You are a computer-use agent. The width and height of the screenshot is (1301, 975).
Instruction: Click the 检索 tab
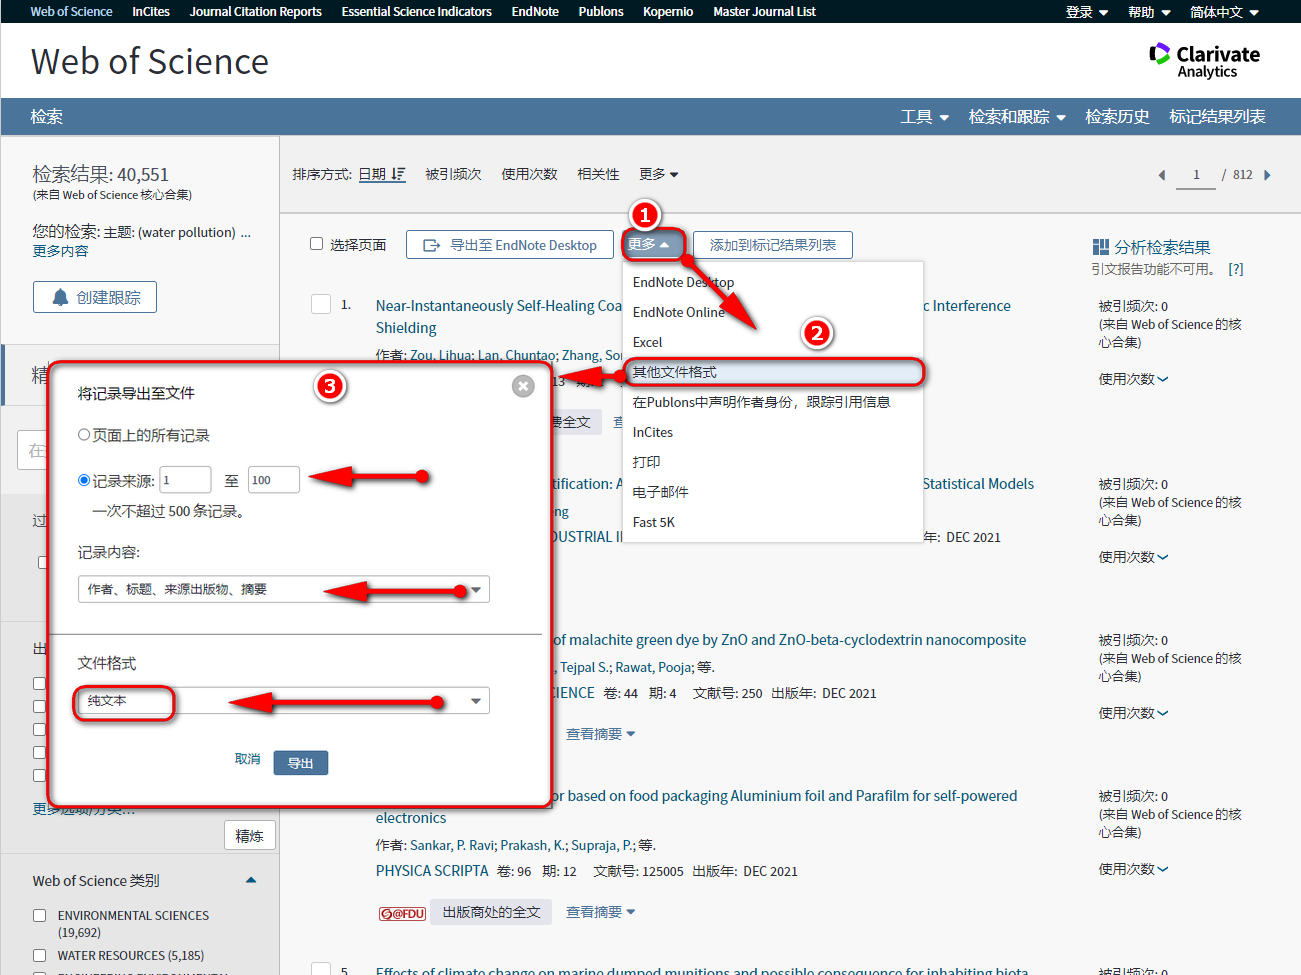pos(46,117)
